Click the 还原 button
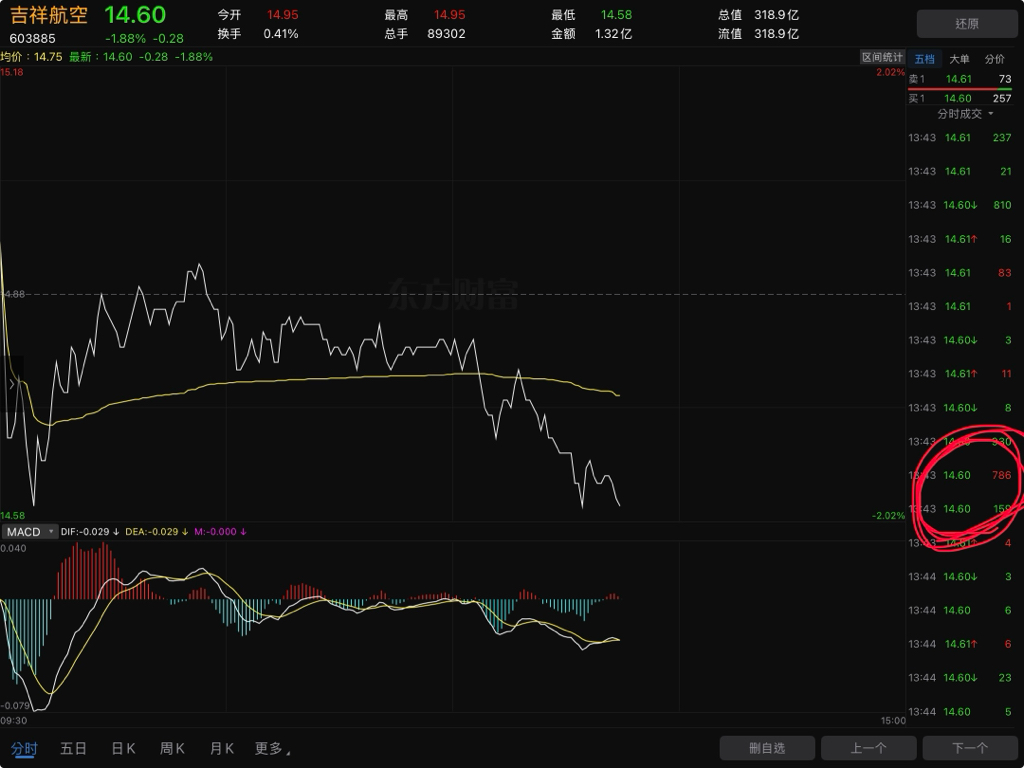 (x=967, y=24)
